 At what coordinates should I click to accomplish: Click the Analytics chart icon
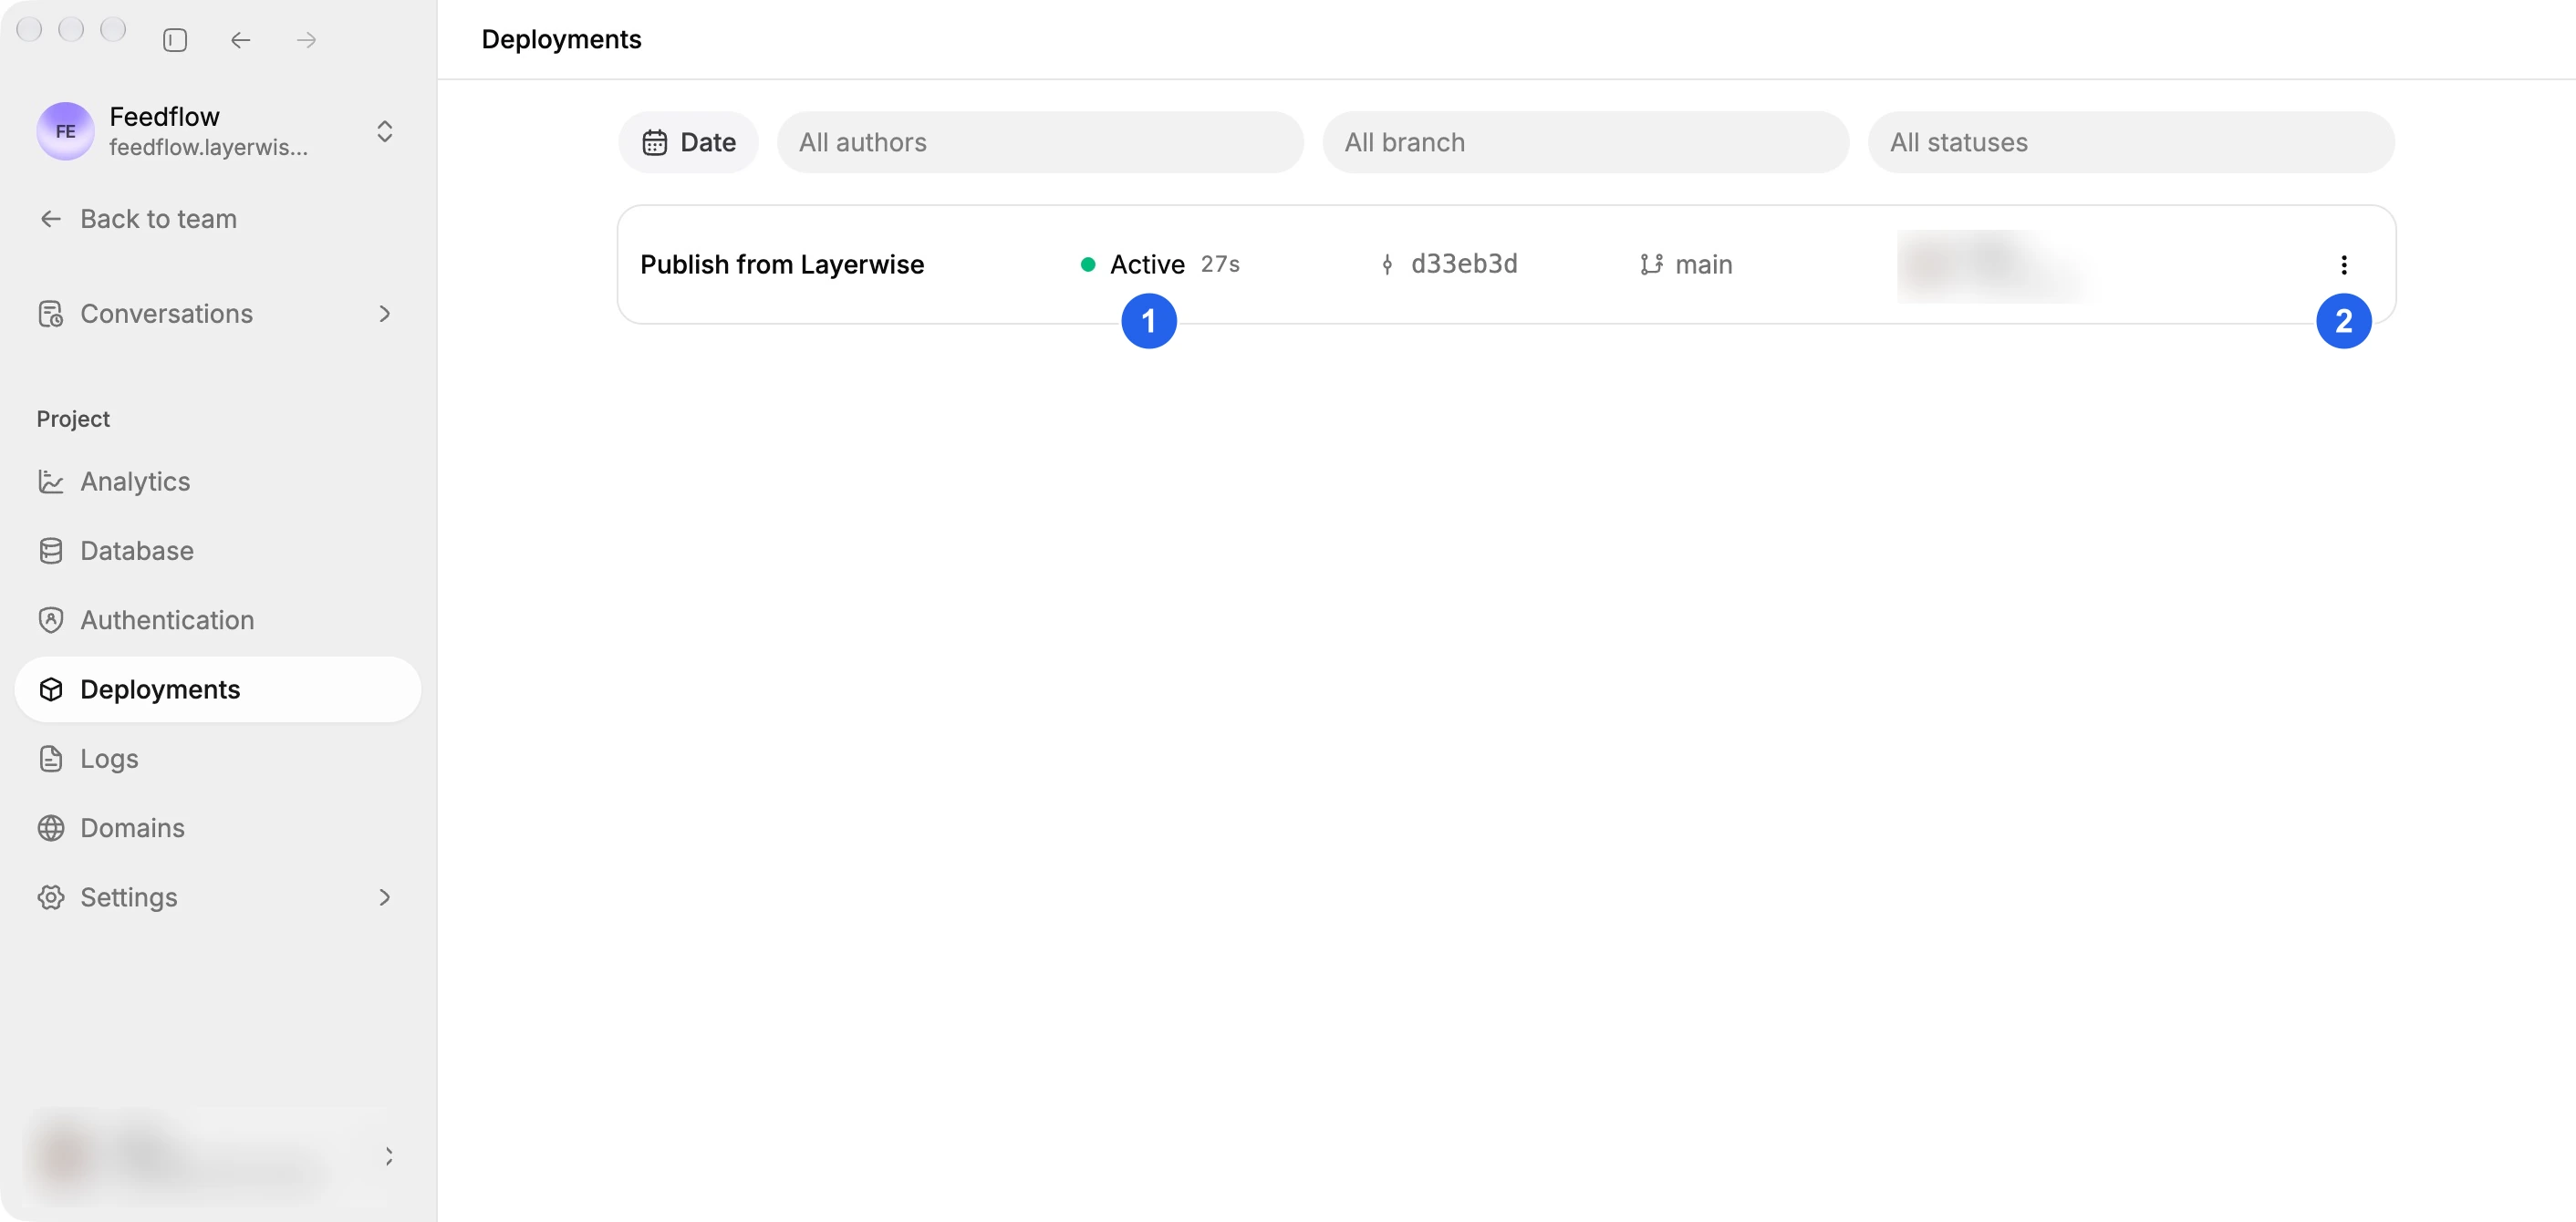[x=51, y=482]
